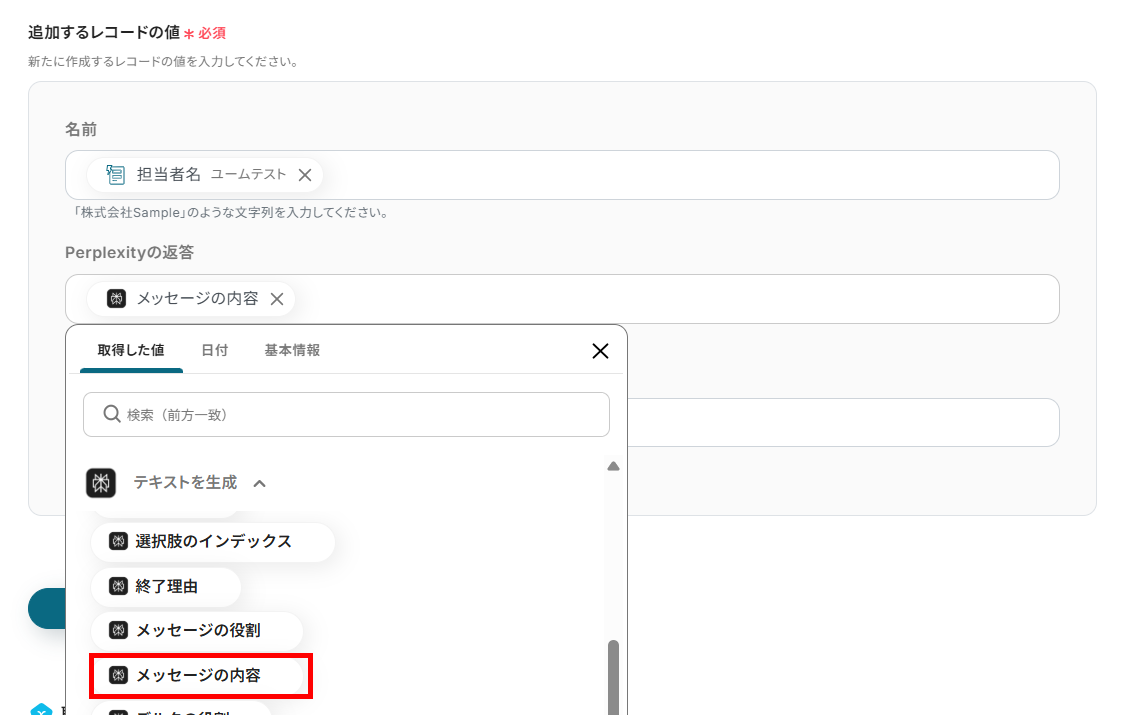
Task: Switch to the 日付 tab
Action: click(x=215, y=351)
